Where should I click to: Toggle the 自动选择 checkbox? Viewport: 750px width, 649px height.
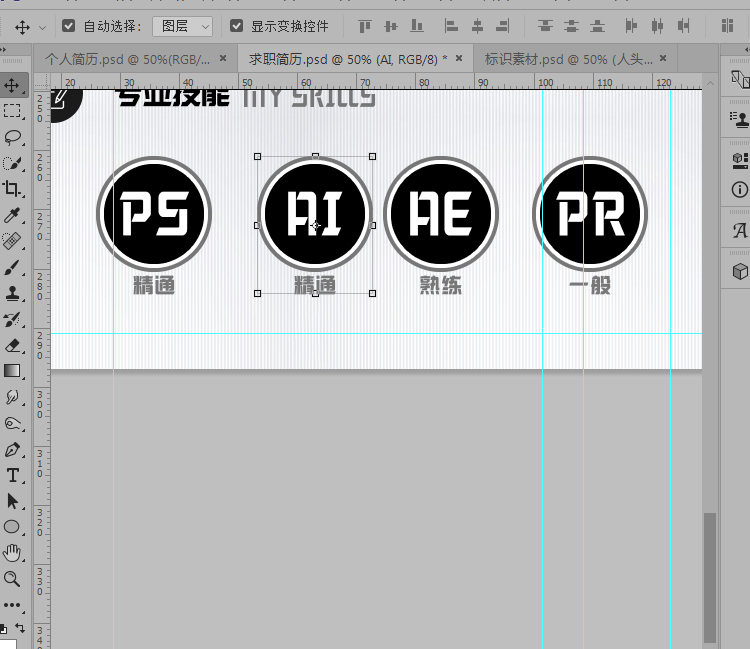tap(68, 26)
